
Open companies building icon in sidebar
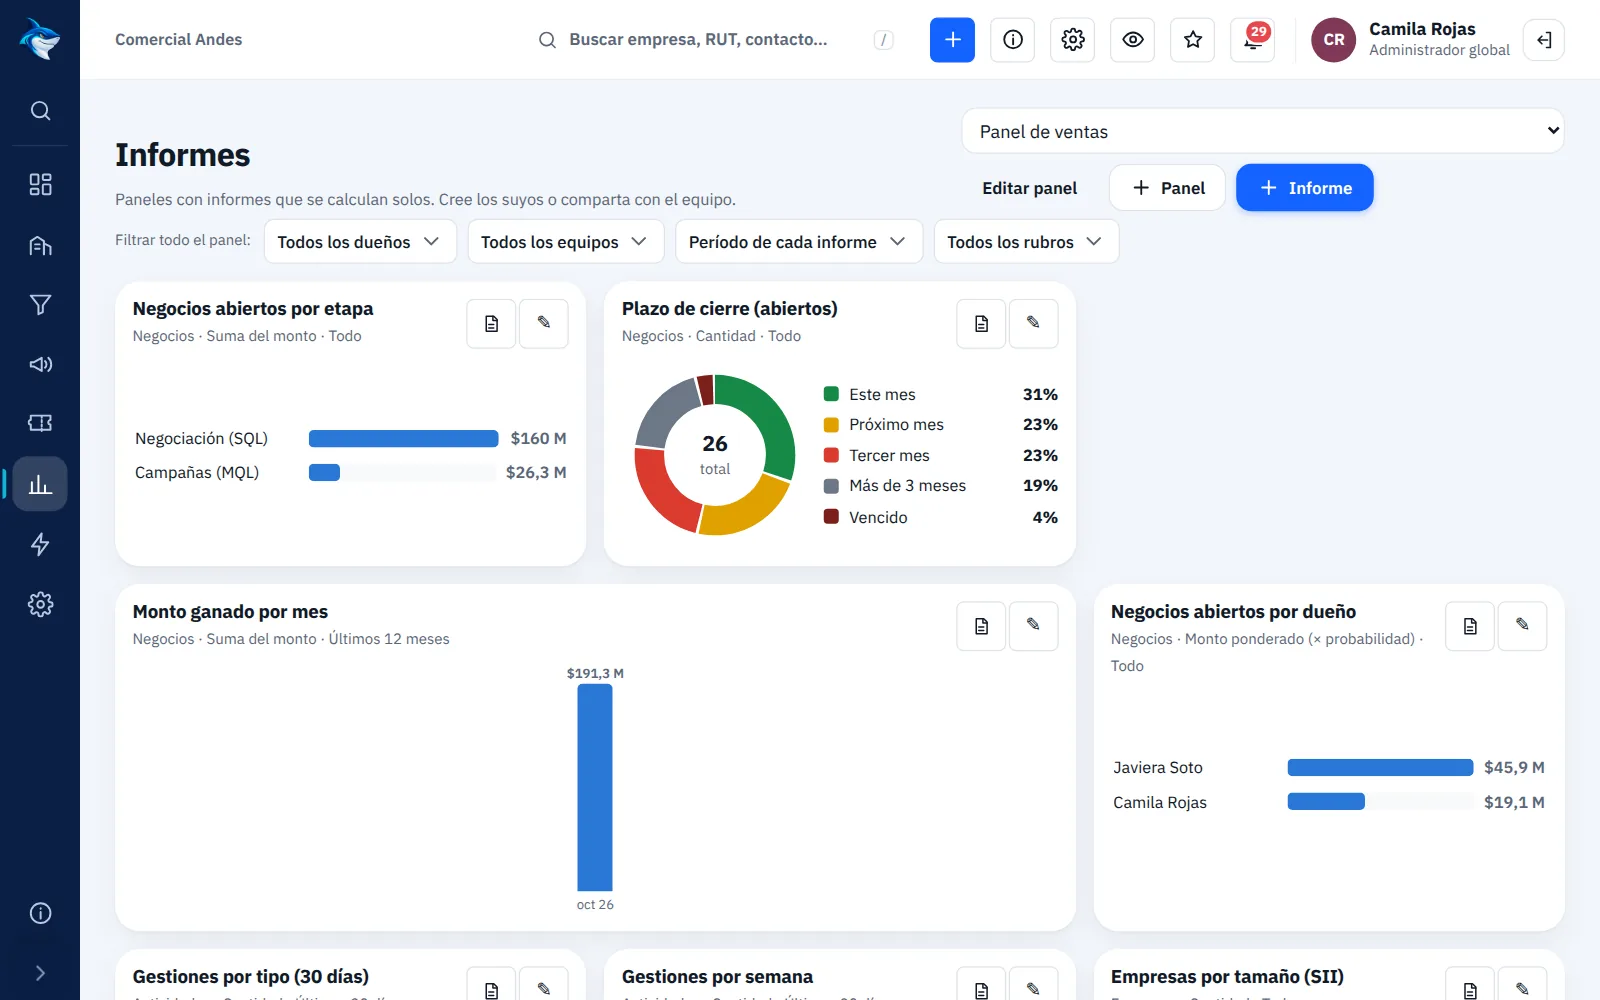pyautogui.click(x=40, y=245)
